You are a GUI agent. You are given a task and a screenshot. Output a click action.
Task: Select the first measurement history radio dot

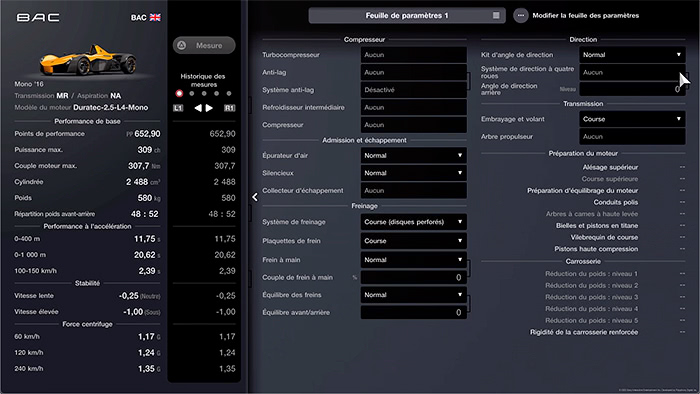[179, 94]
